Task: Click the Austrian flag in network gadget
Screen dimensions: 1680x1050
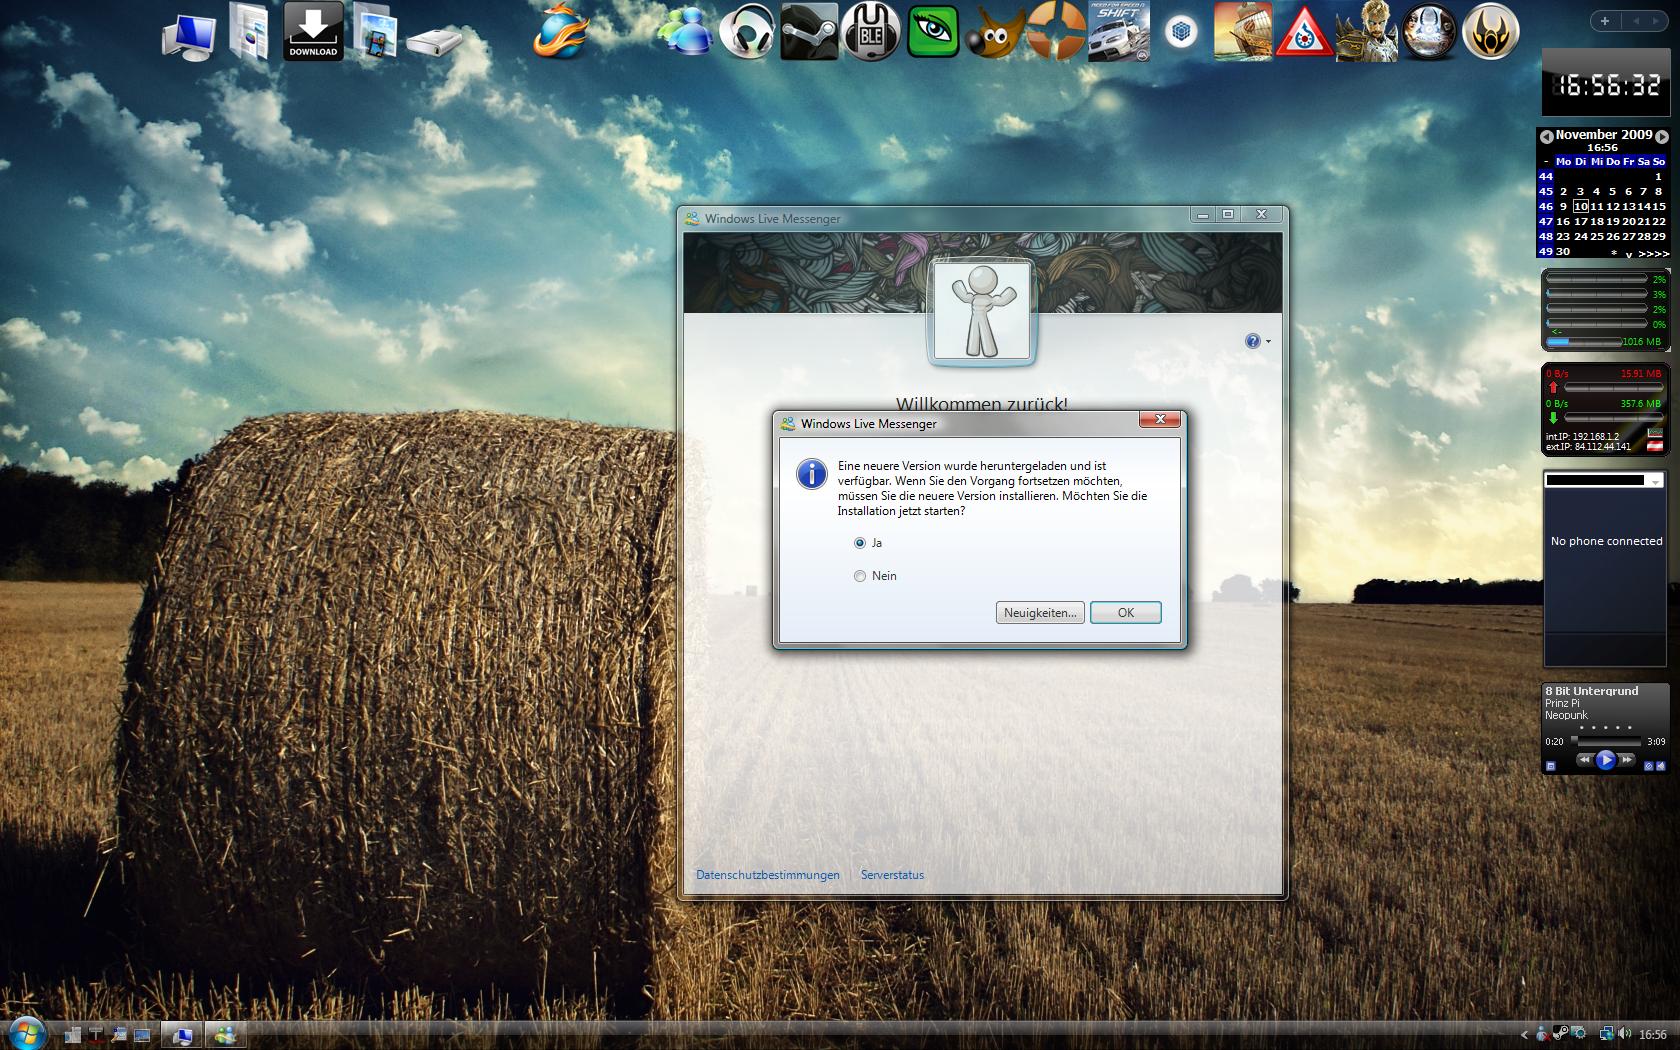Action: point(1655,444)
